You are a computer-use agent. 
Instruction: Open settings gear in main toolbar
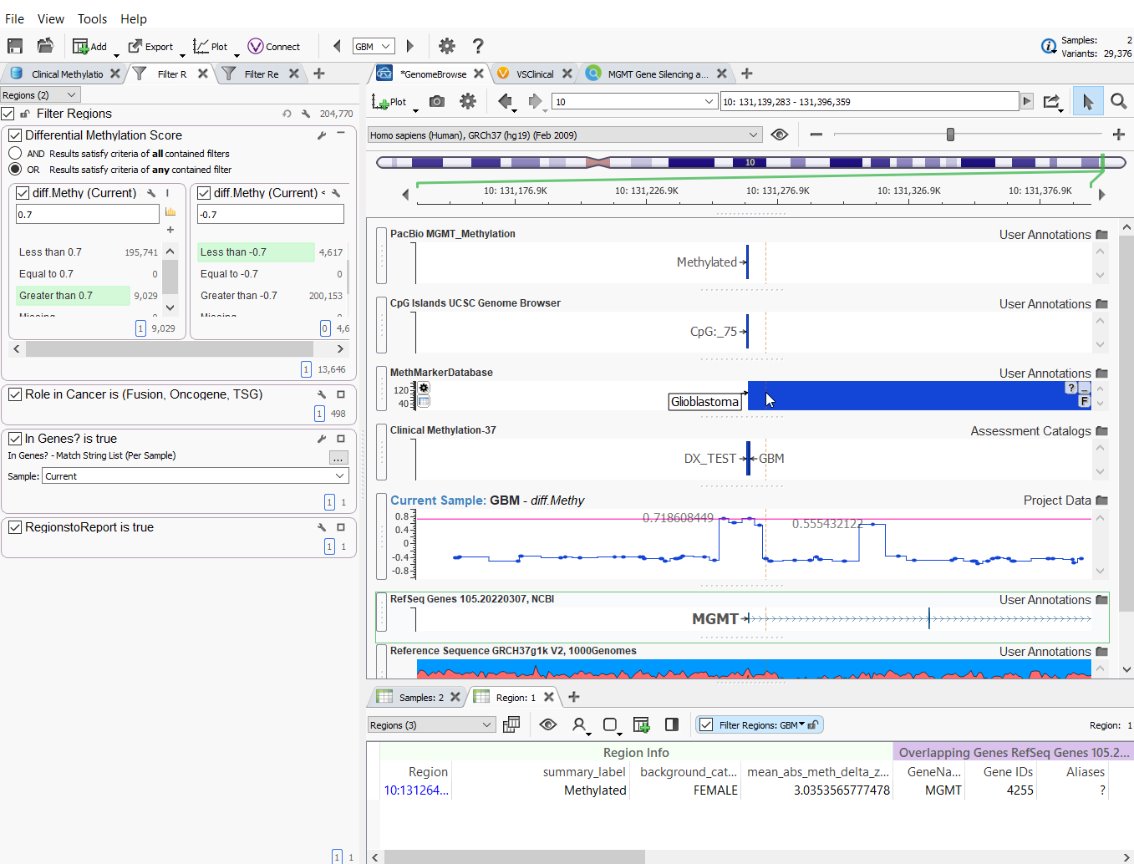447,46
